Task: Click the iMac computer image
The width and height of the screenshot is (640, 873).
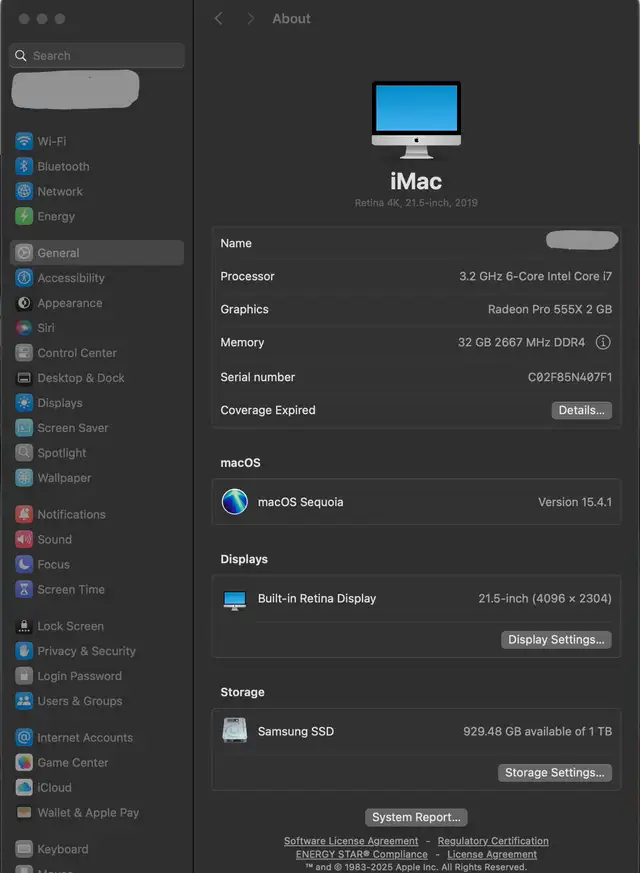Action: (416, 120)
